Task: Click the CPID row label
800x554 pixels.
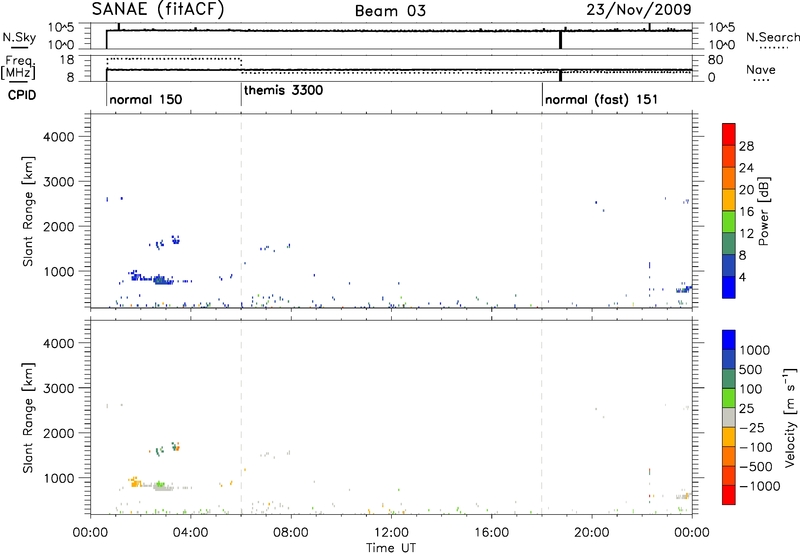Action: 22,95
